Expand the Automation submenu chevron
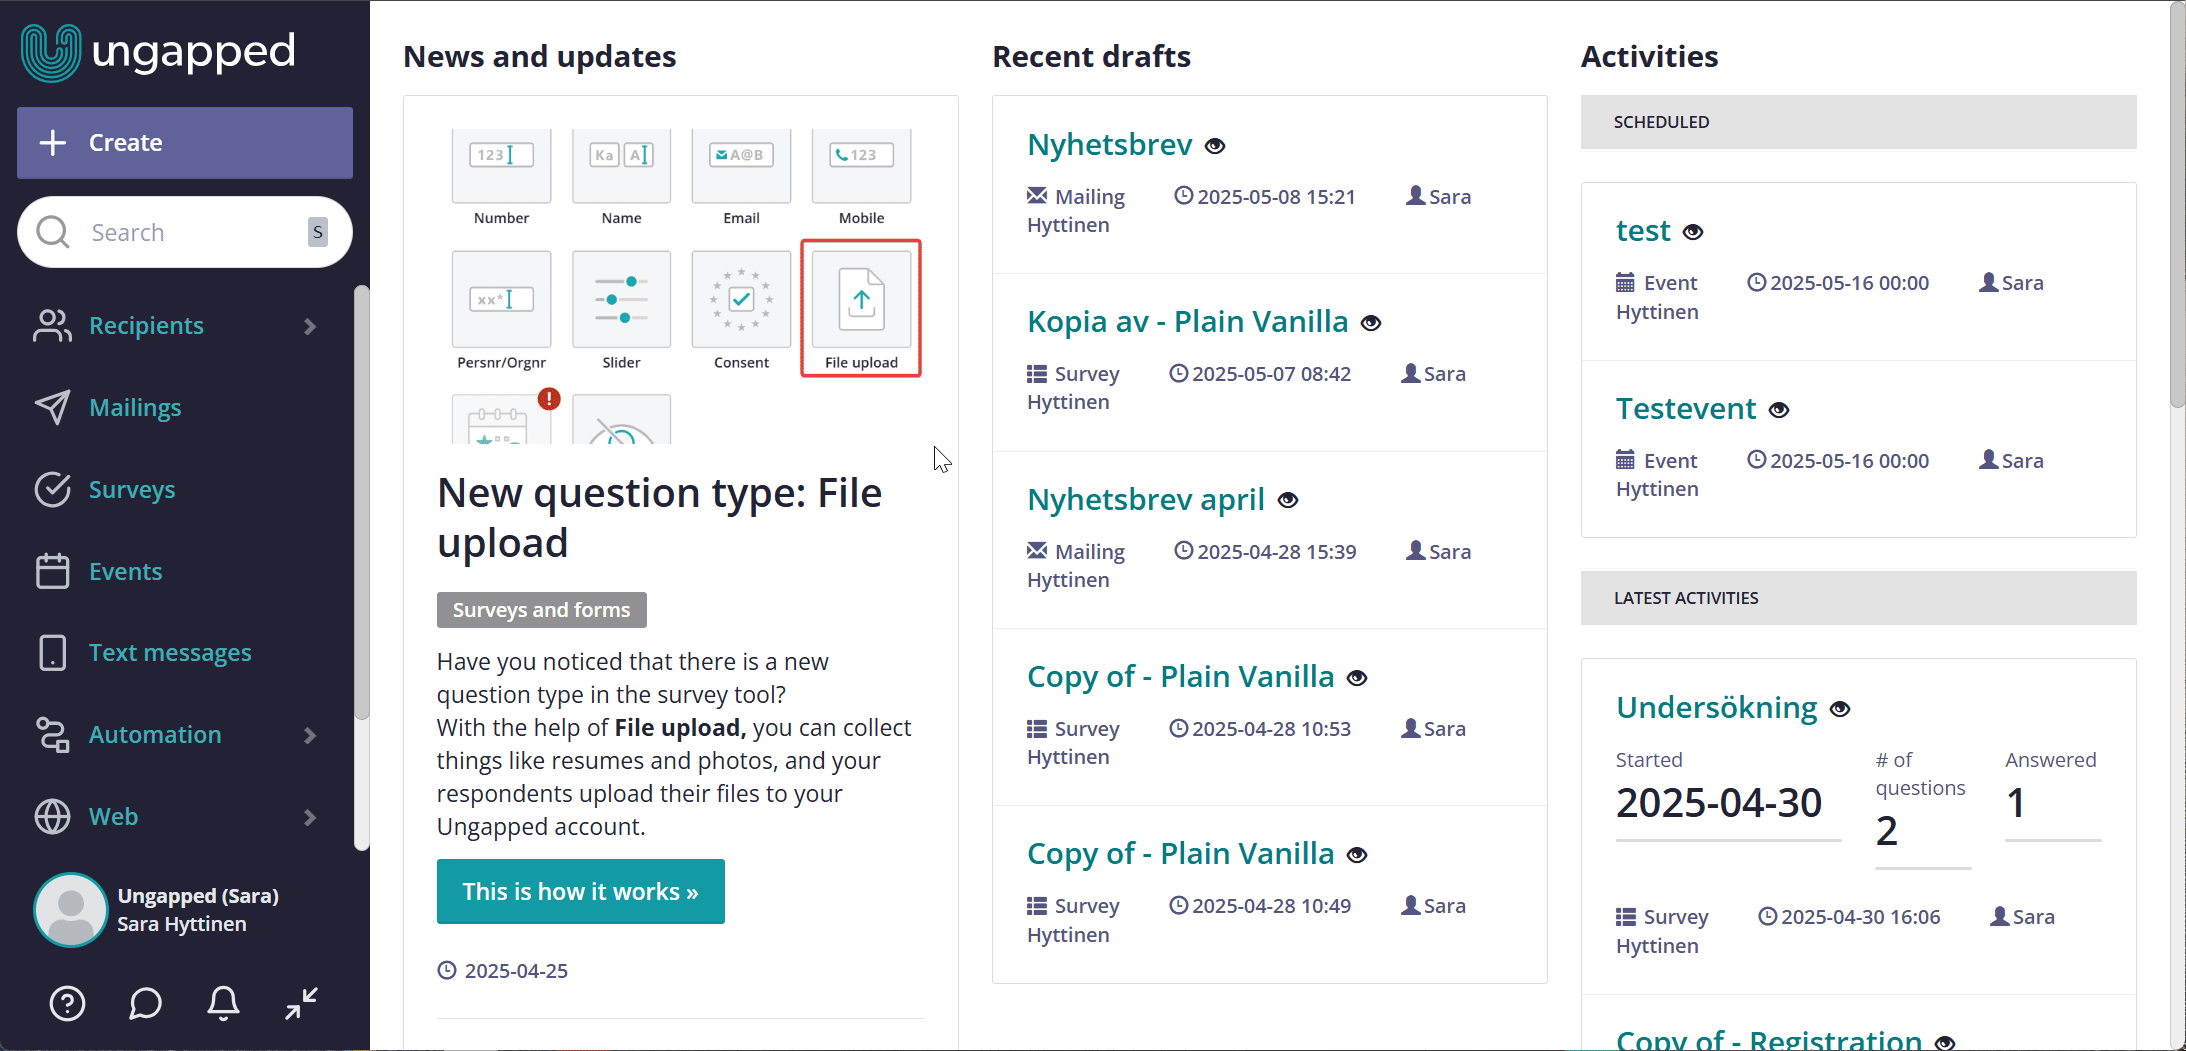2186x1051 pixels. 310,735
